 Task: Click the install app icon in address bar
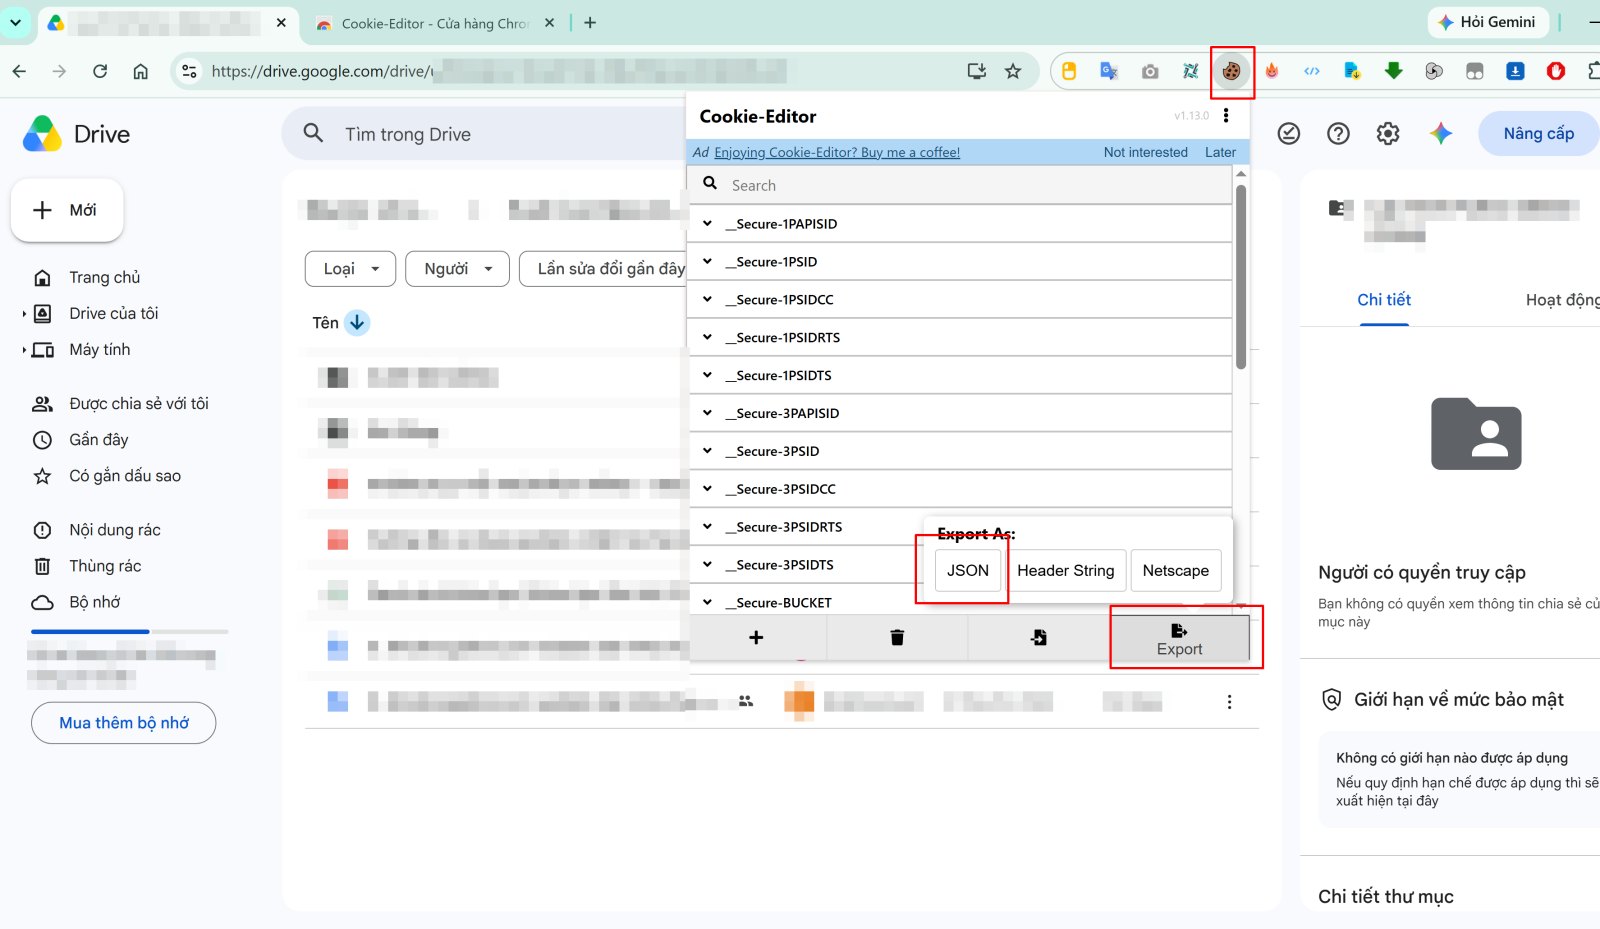pos(977,71)
